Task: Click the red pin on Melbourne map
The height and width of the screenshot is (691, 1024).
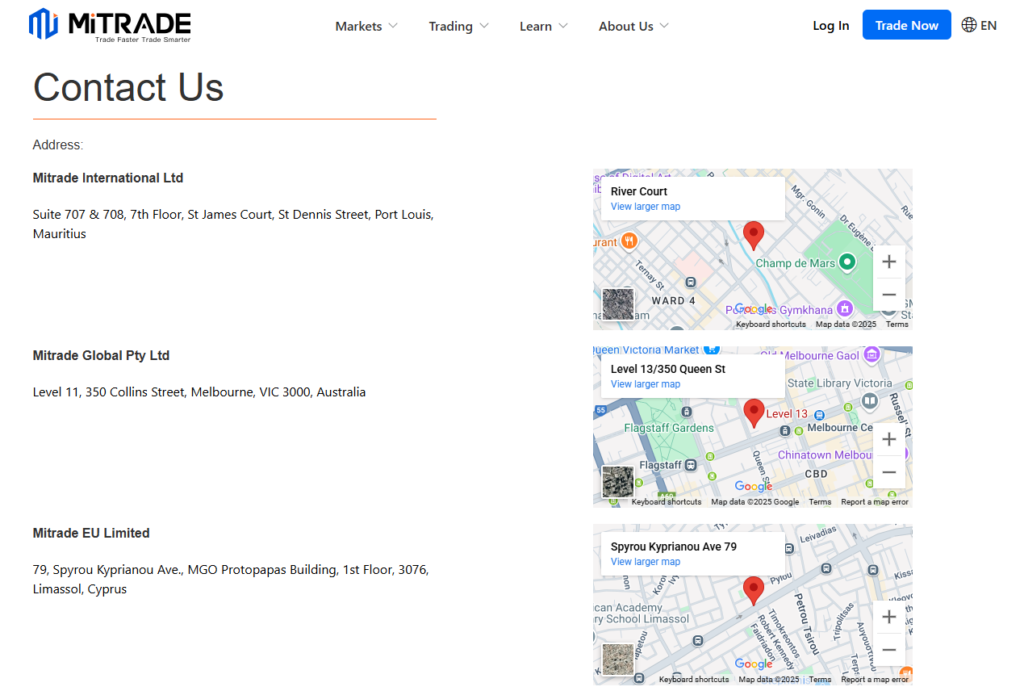Action: point(754,412)
